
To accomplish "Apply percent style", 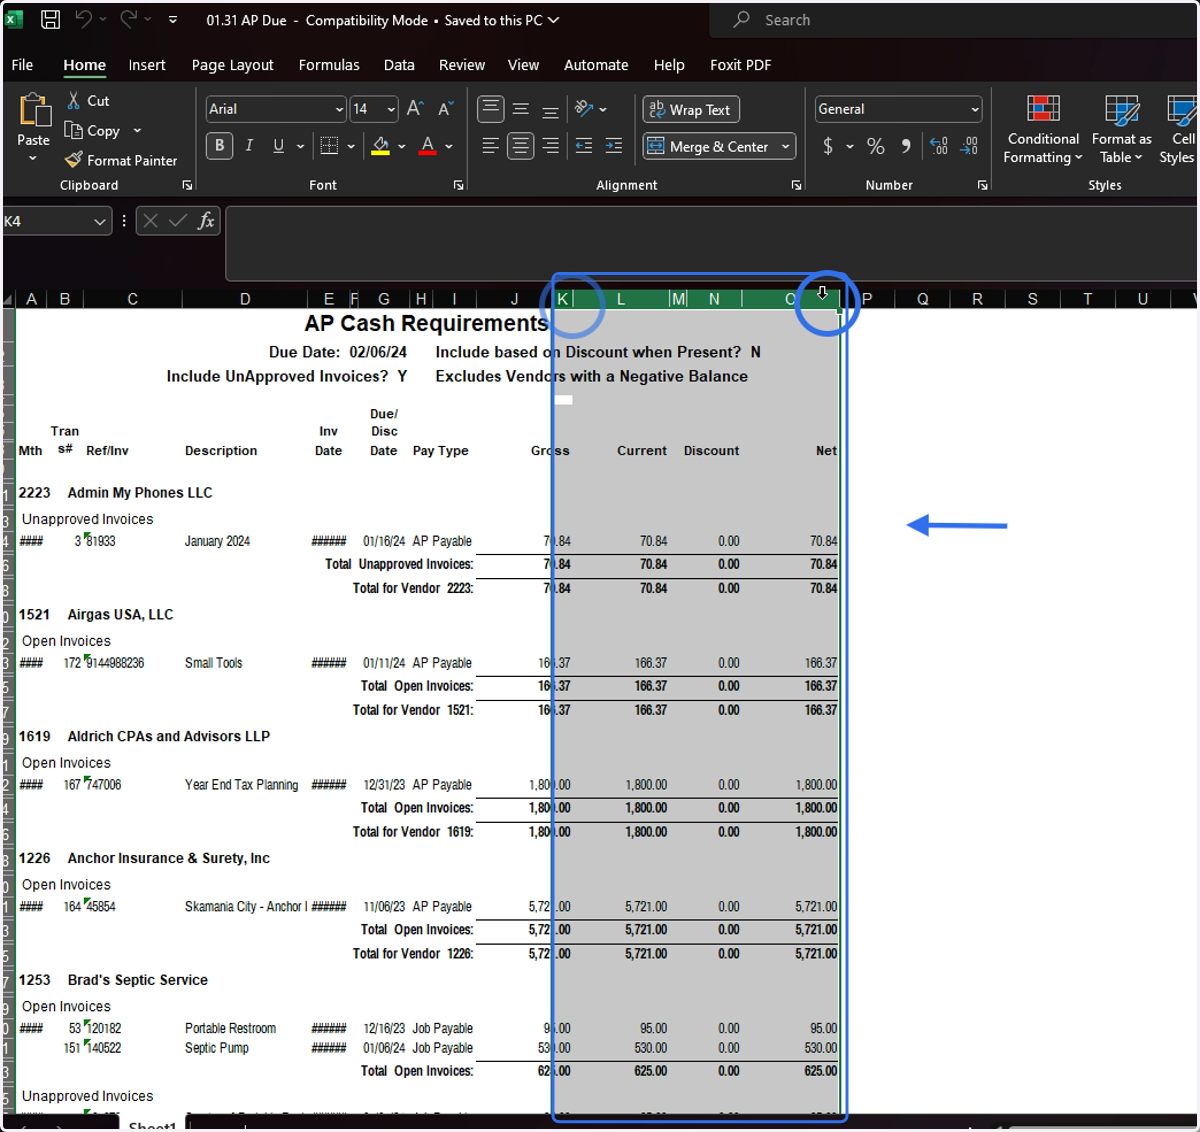I will coord(876,146).
